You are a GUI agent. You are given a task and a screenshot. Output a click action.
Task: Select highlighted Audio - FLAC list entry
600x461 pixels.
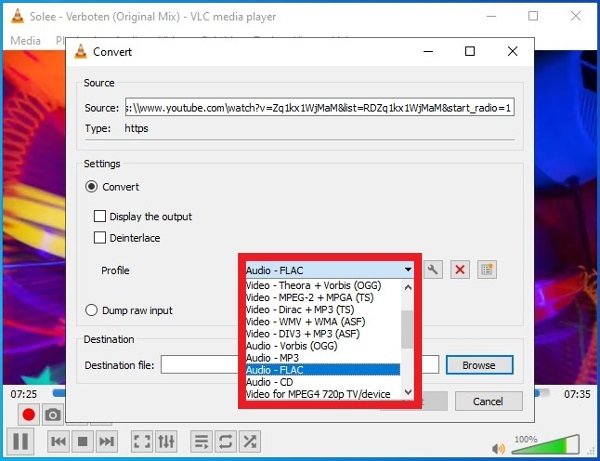click(x=323, y=370)
